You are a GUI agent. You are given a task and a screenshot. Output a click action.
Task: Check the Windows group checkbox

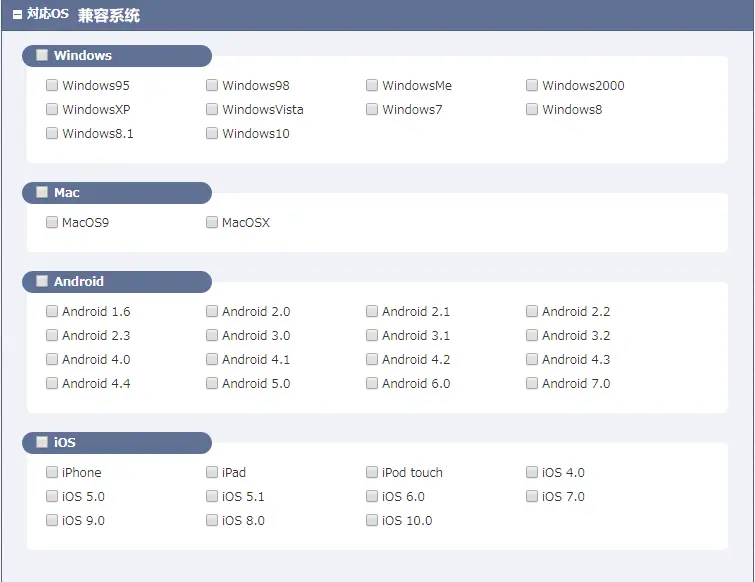(x=42, y=56)
